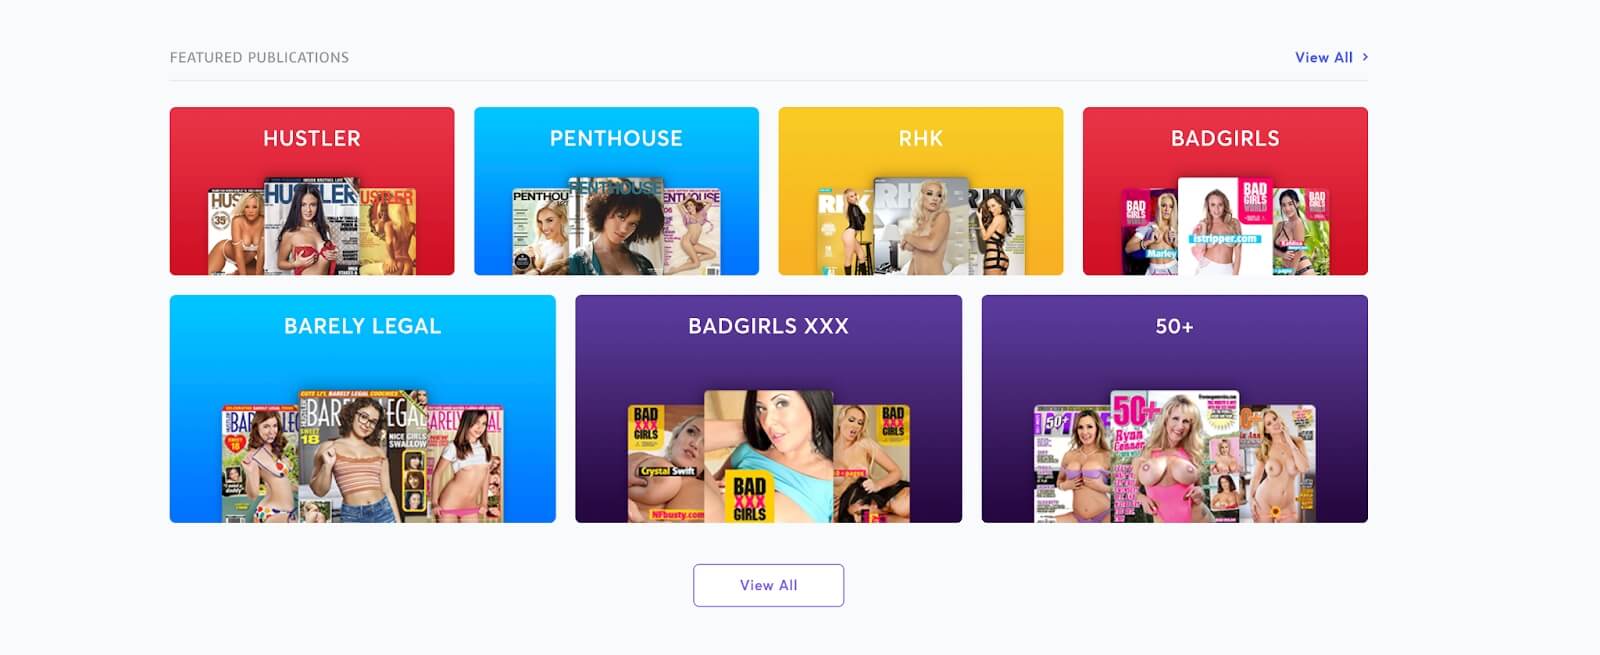
Task: Click the front Penthouse magazine cover thumbnail
Action: [615, 227]
